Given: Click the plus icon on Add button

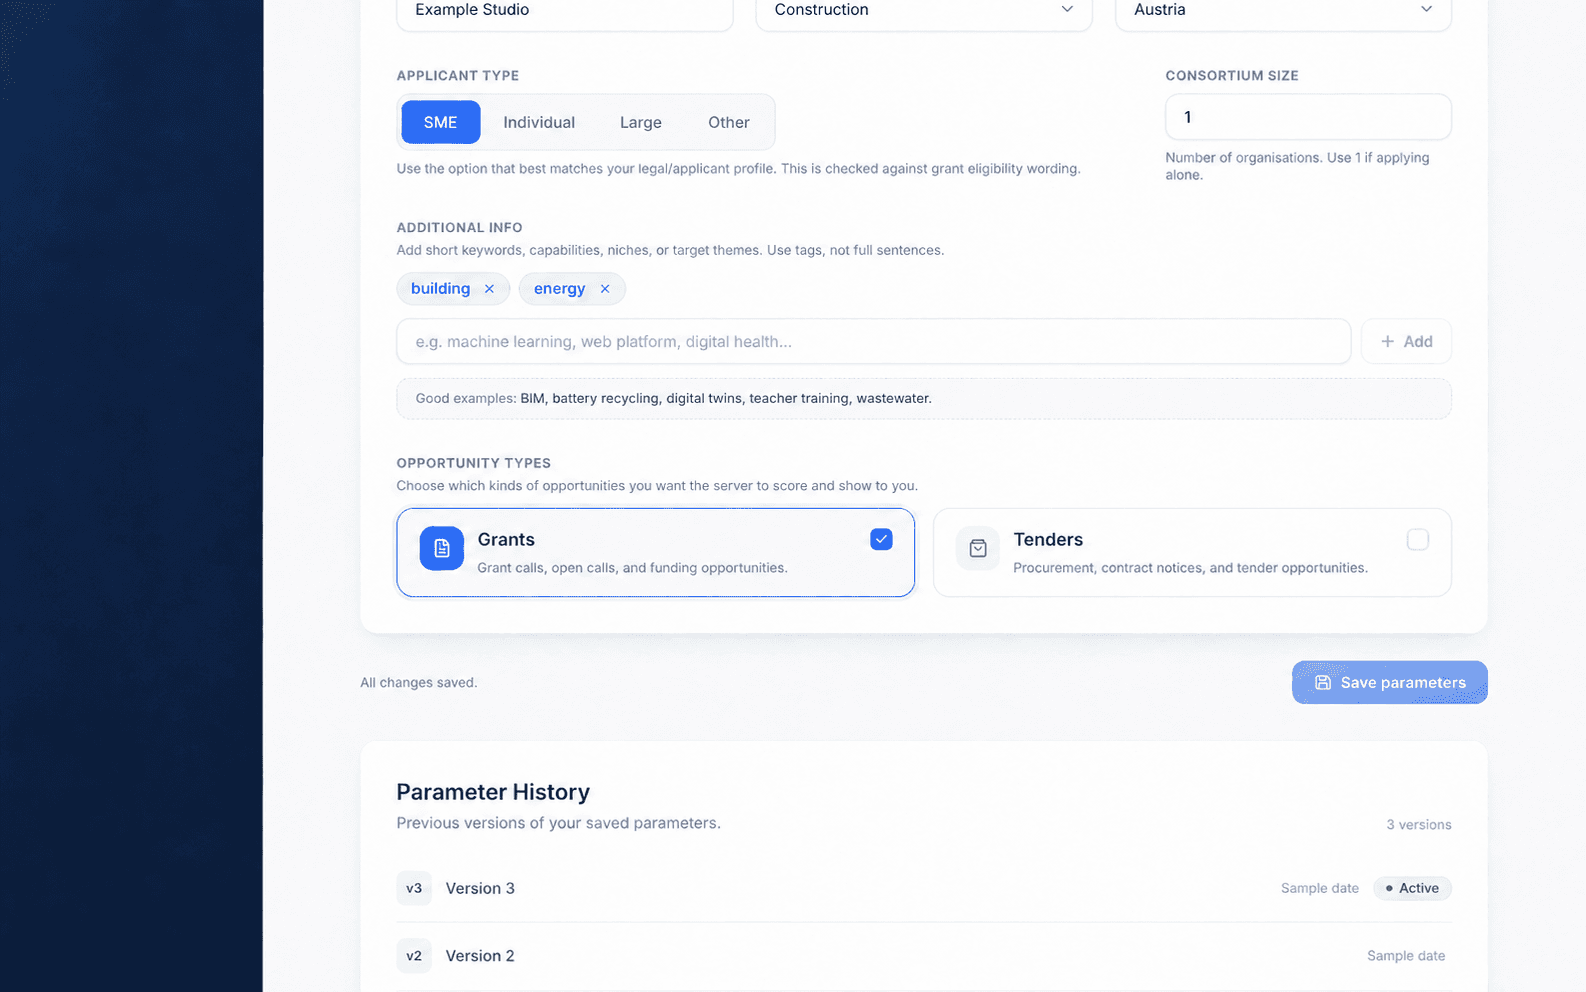Looking at the screenshot, I should (1388, 342).
